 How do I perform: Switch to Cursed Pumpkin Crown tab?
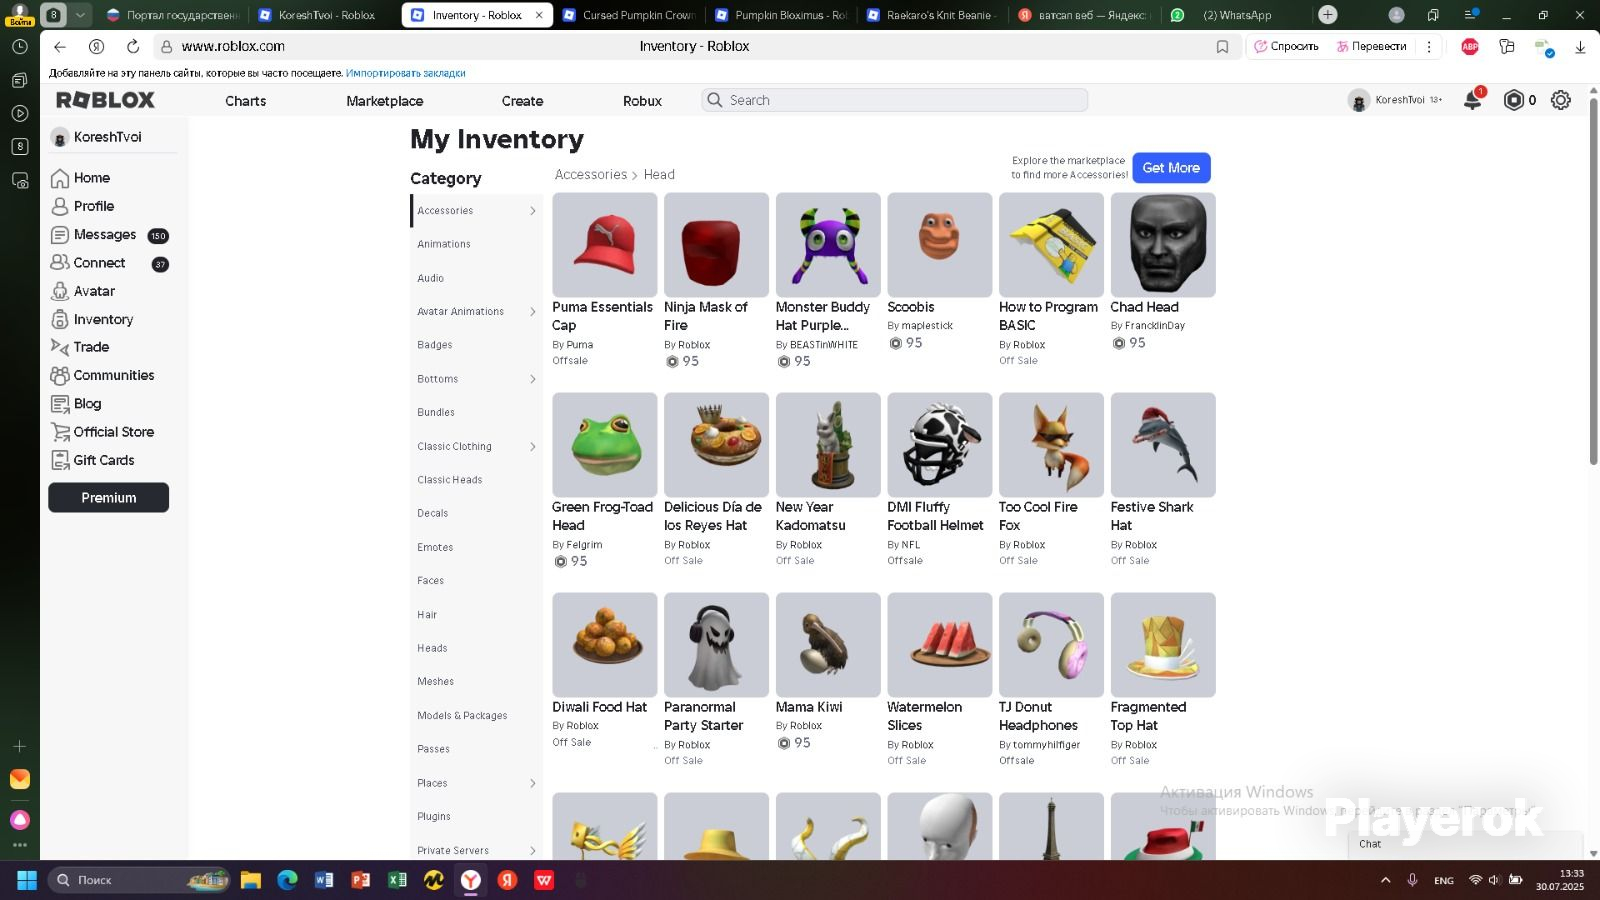point(630,15)
